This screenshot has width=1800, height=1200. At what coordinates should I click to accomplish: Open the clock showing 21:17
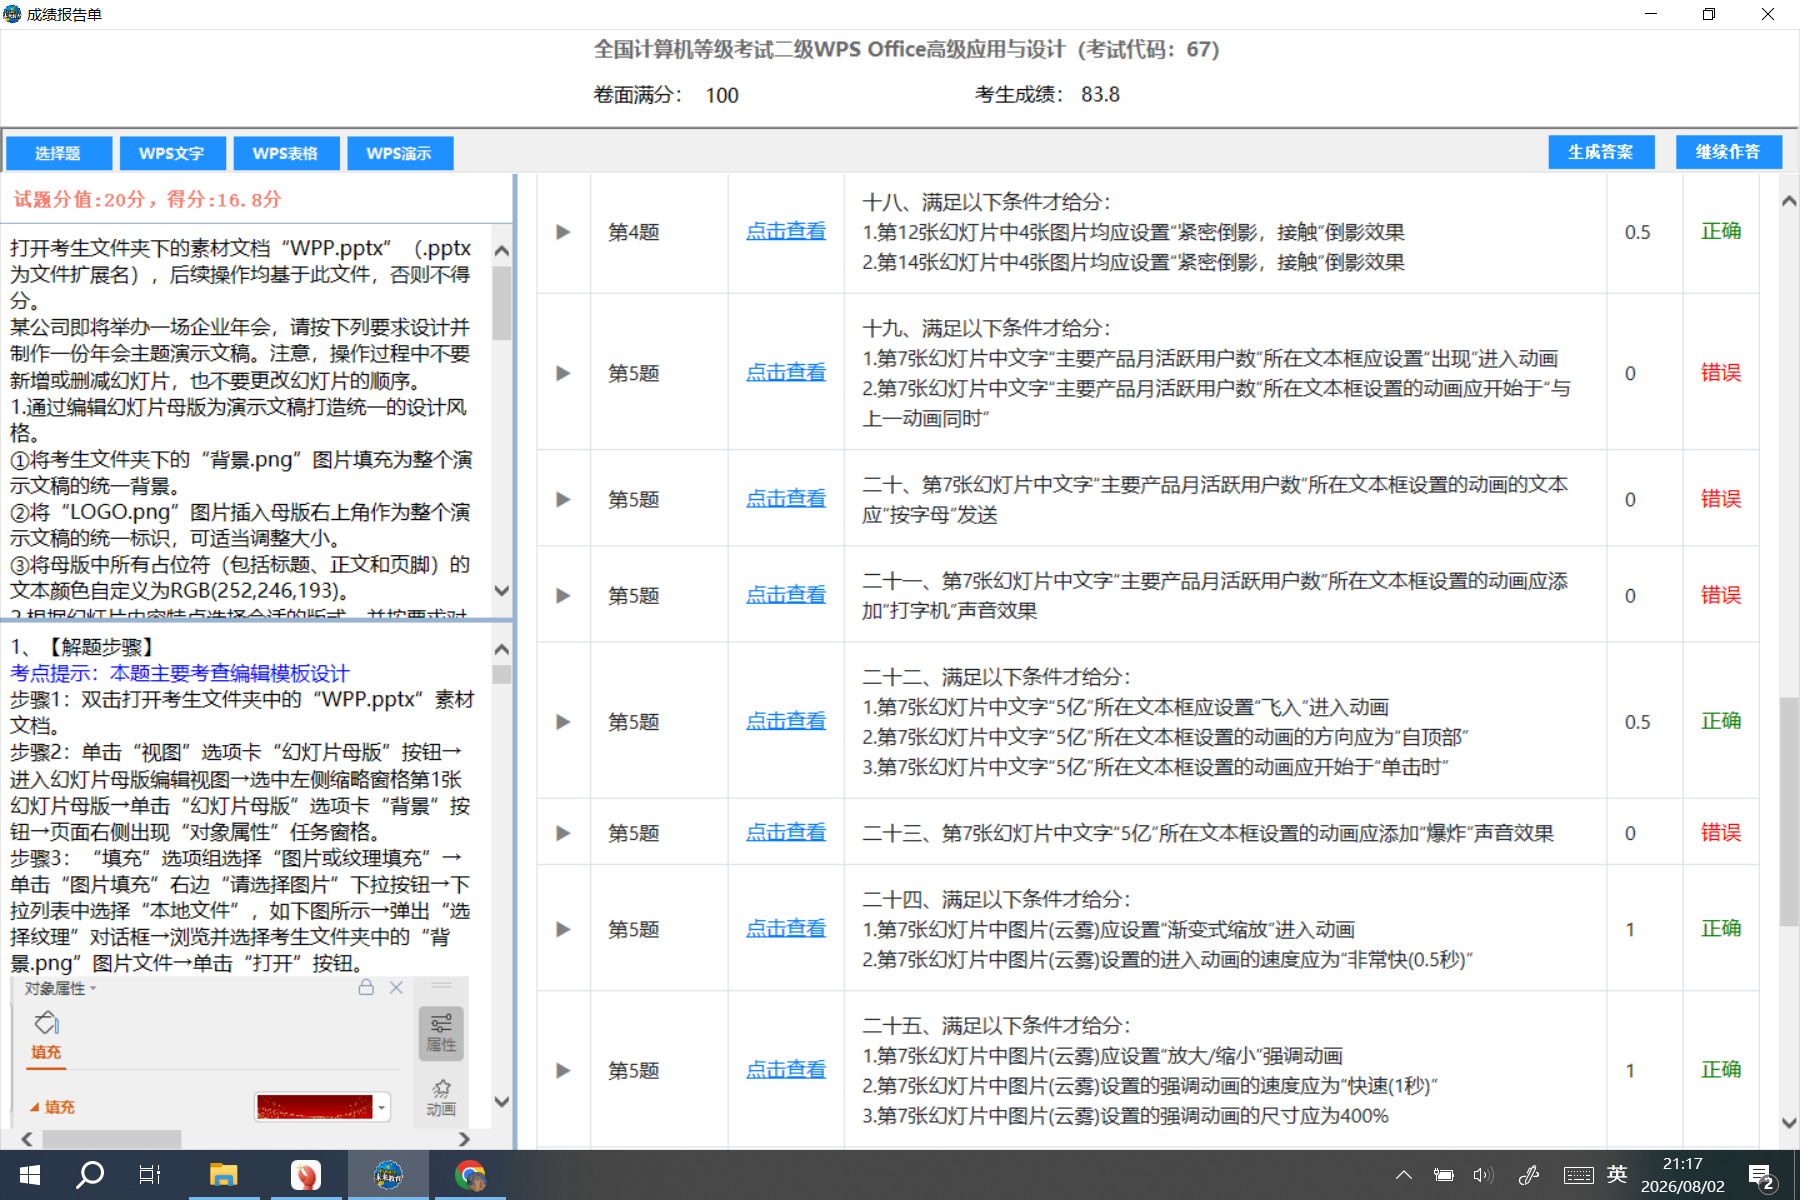pyautogui.click(x=1683, y=1175)
